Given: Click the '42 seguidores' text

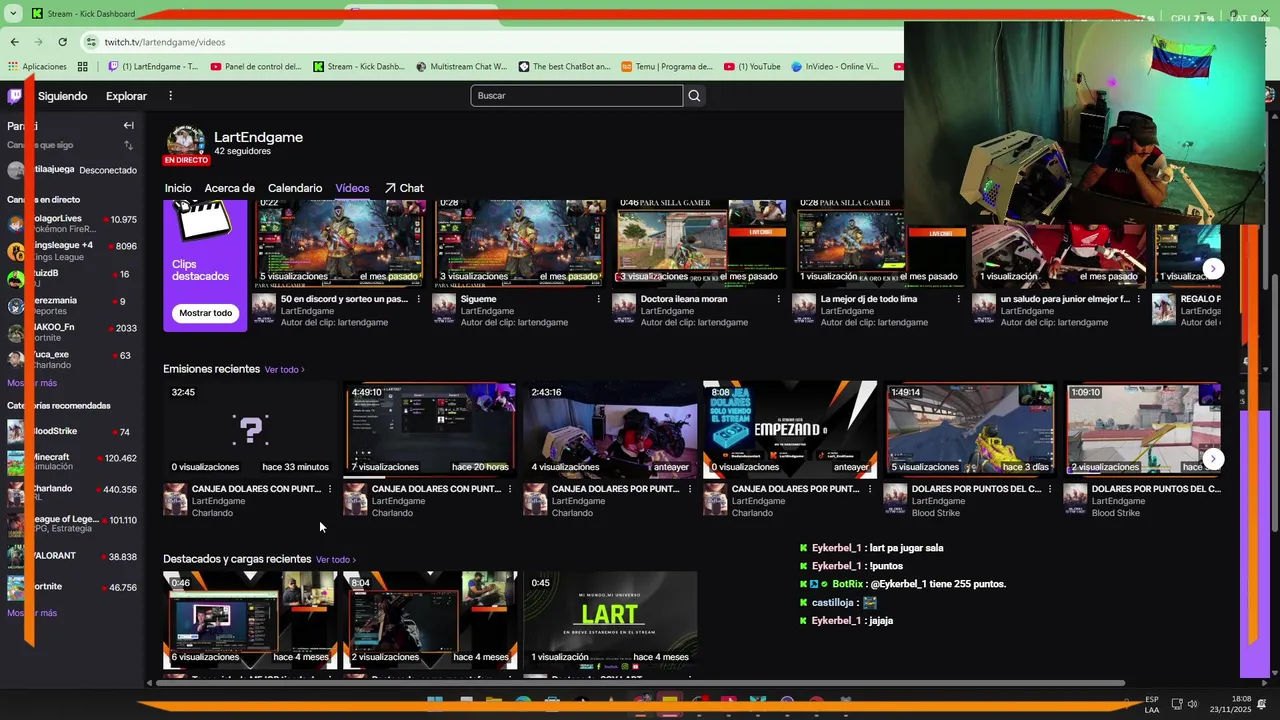Looking at the screenshot, I should pos(242,152).
